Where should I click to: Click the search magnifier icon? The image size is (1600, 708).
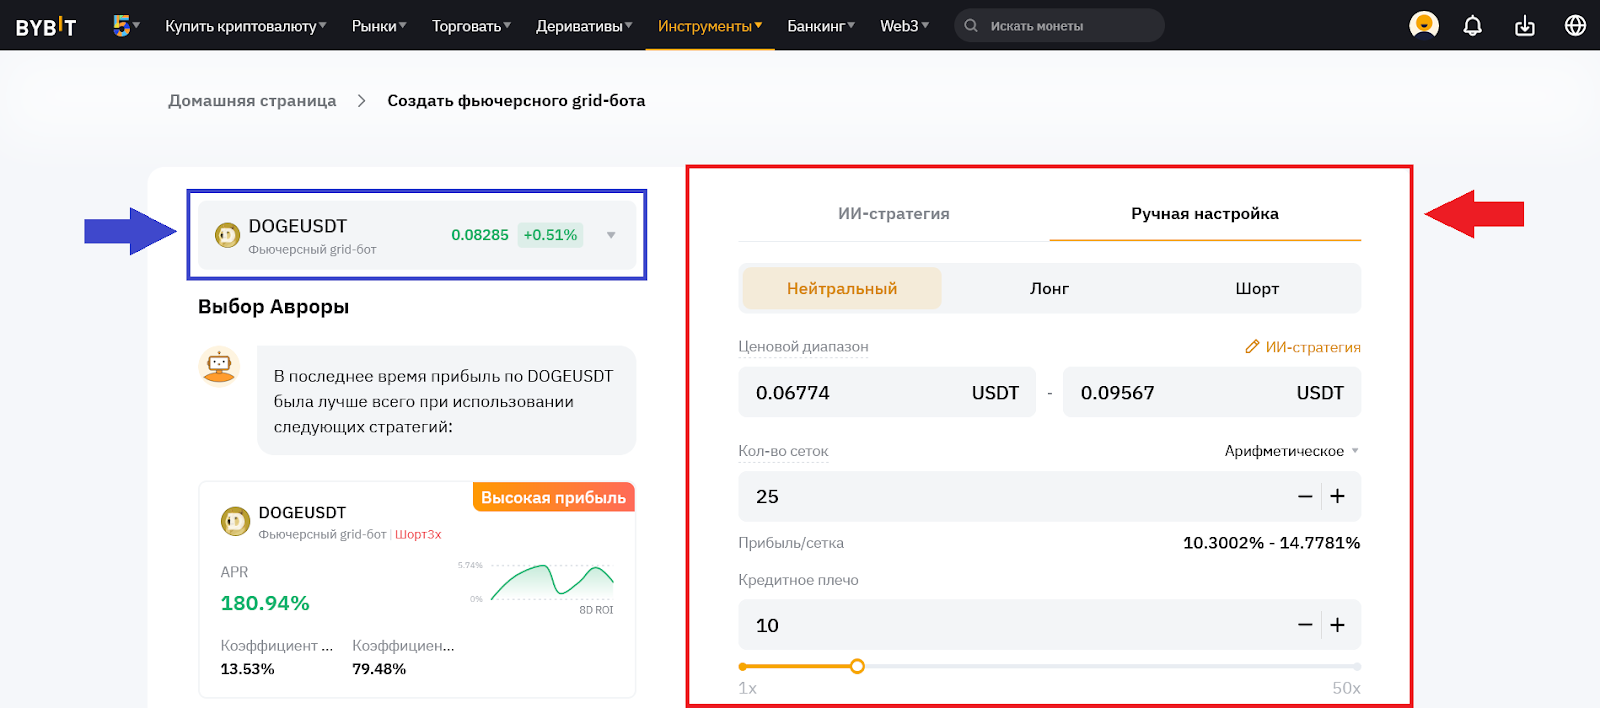[971, 26]
